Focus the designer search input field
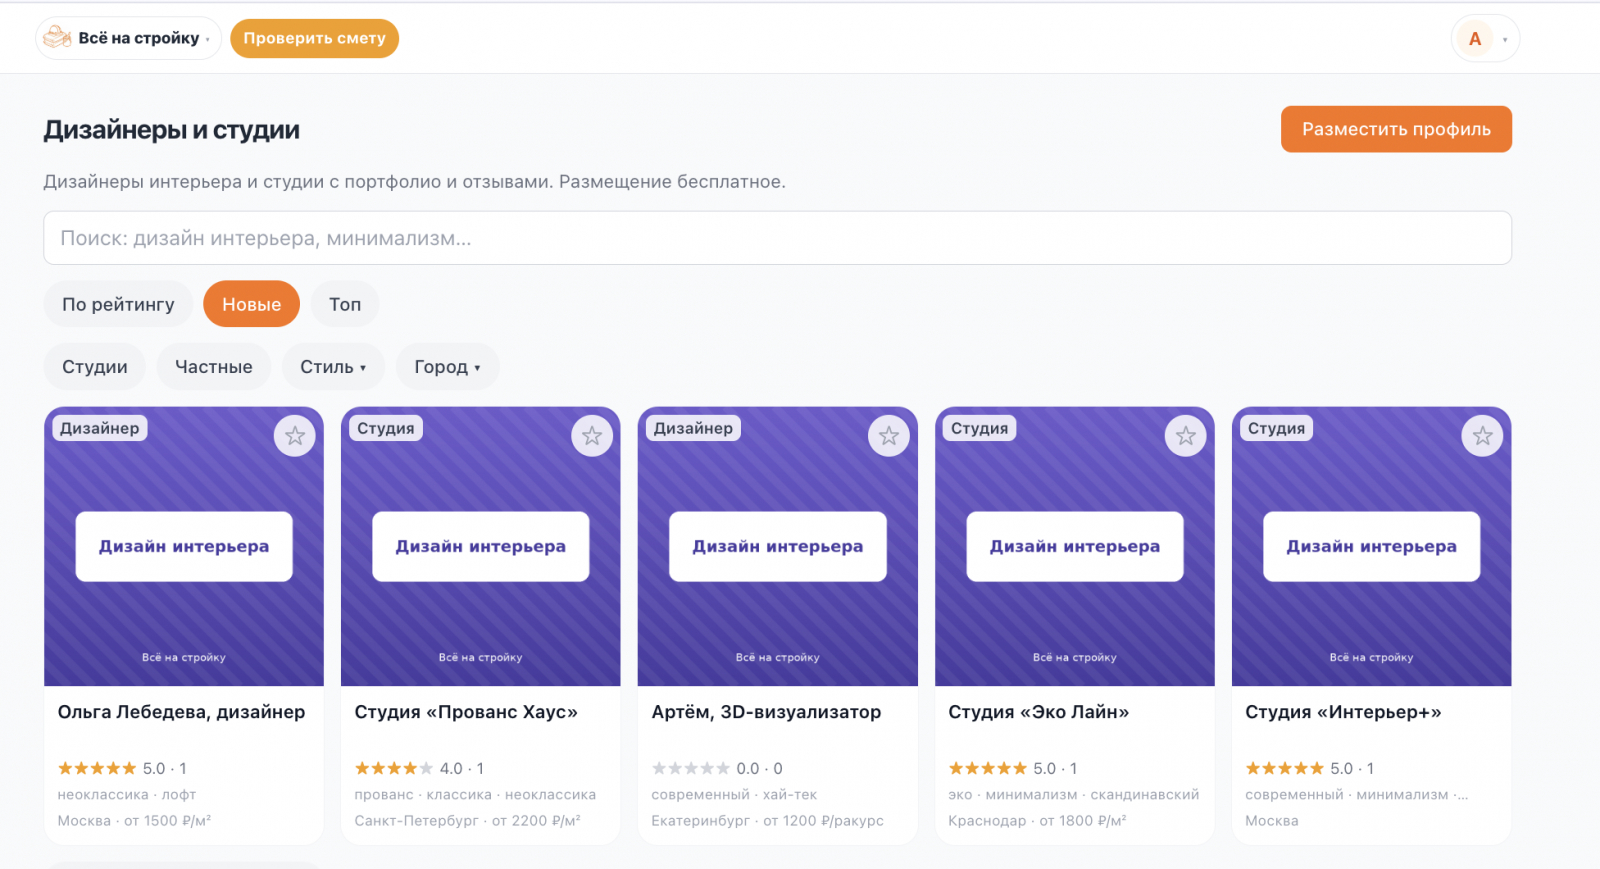Image resolution: width=1600 pixels, height=869 pixels. click(777, 238)
